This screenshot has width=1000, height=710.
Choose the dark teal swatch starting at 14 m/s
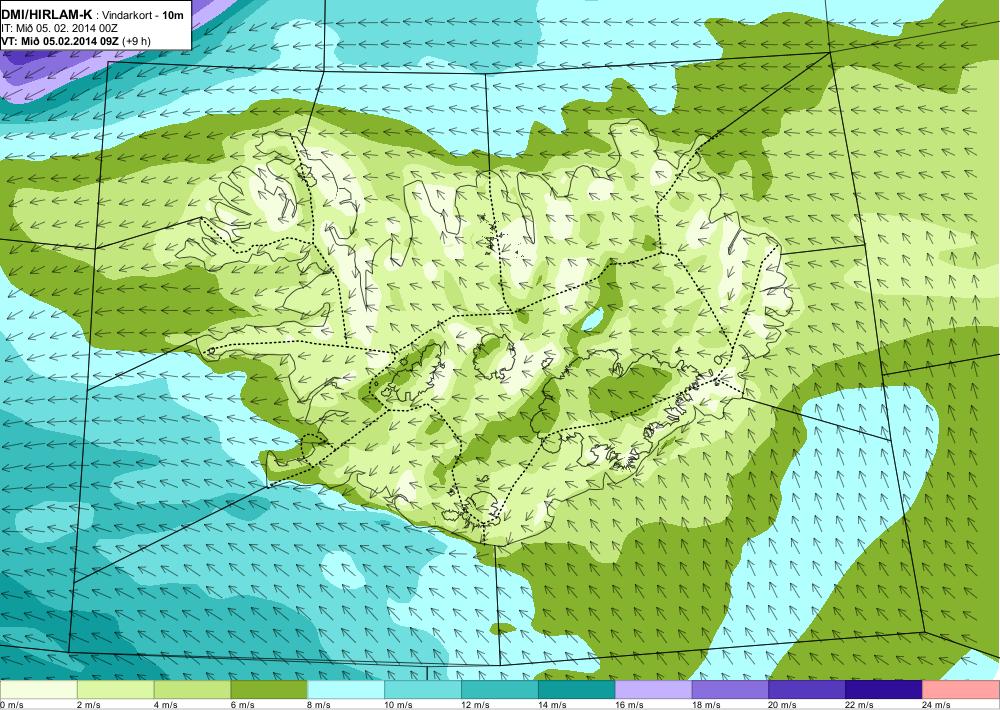pos(577,690)
